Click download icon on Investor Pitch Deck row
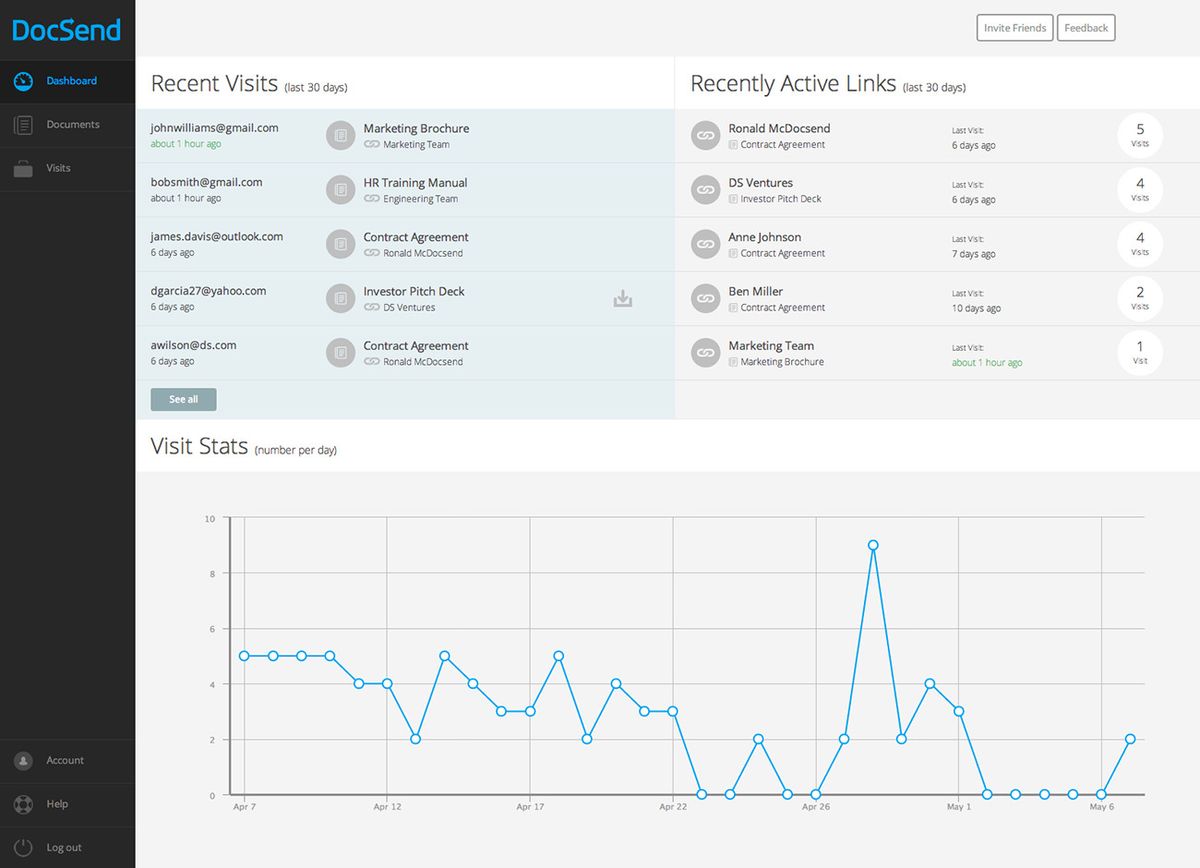Image resolution: width=1200 pixels, height=868 pixels. pos(623,298)
